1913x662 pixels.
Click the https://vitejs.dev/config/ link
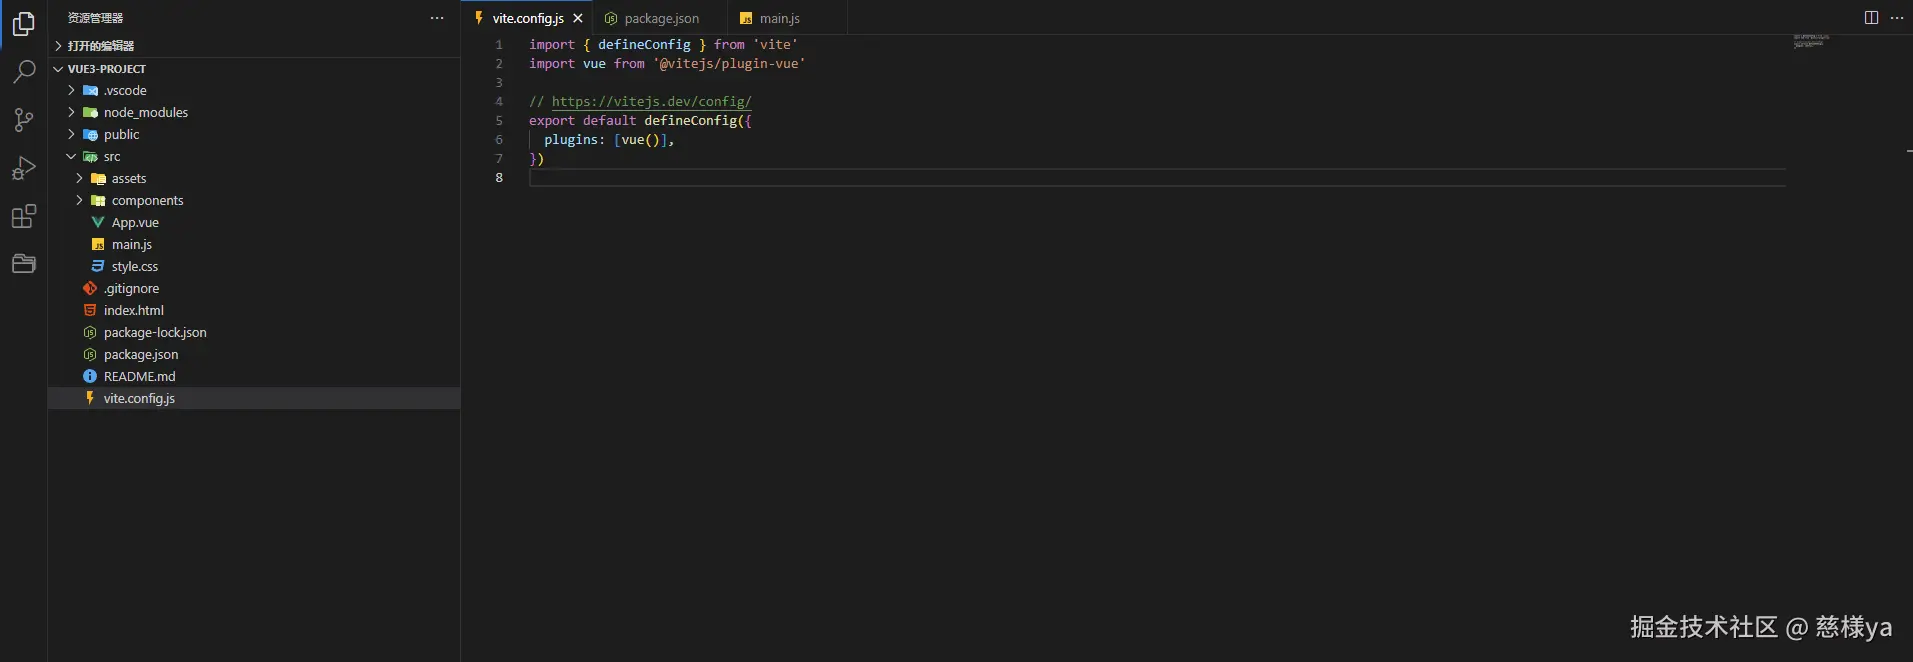(x=651, y=101)
